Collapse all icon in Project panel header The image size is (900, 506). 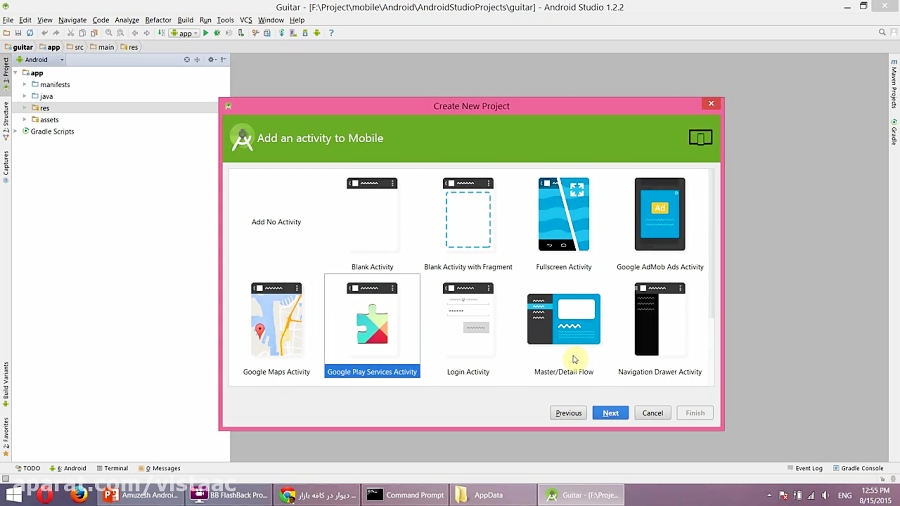point(197,59)
